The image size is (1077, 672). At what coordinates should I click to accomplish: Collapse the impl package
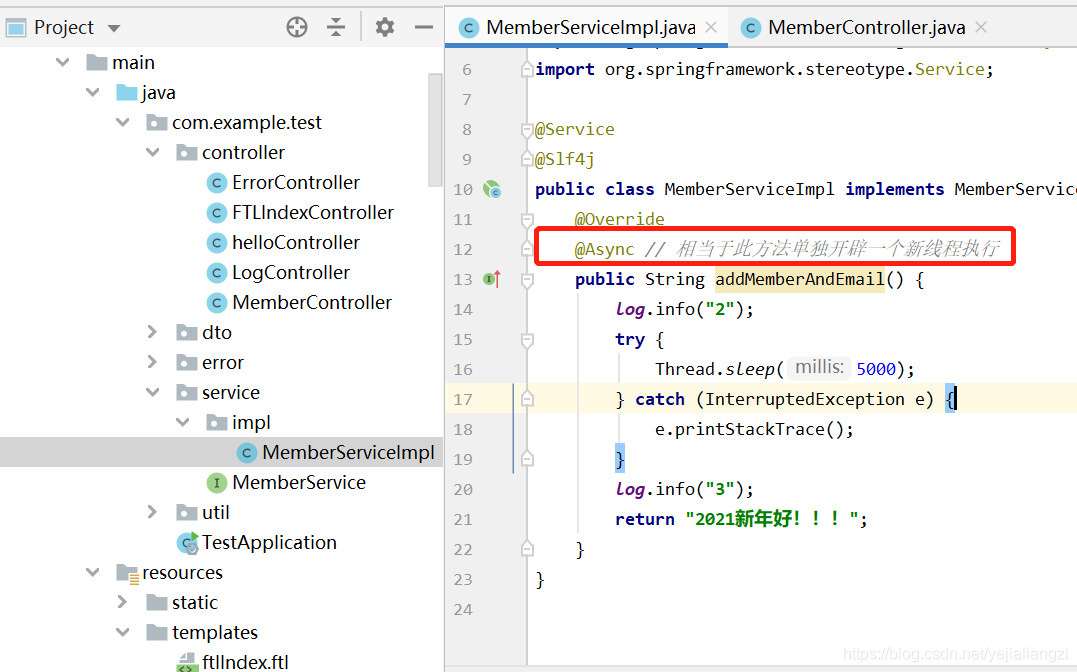(183, 423)
